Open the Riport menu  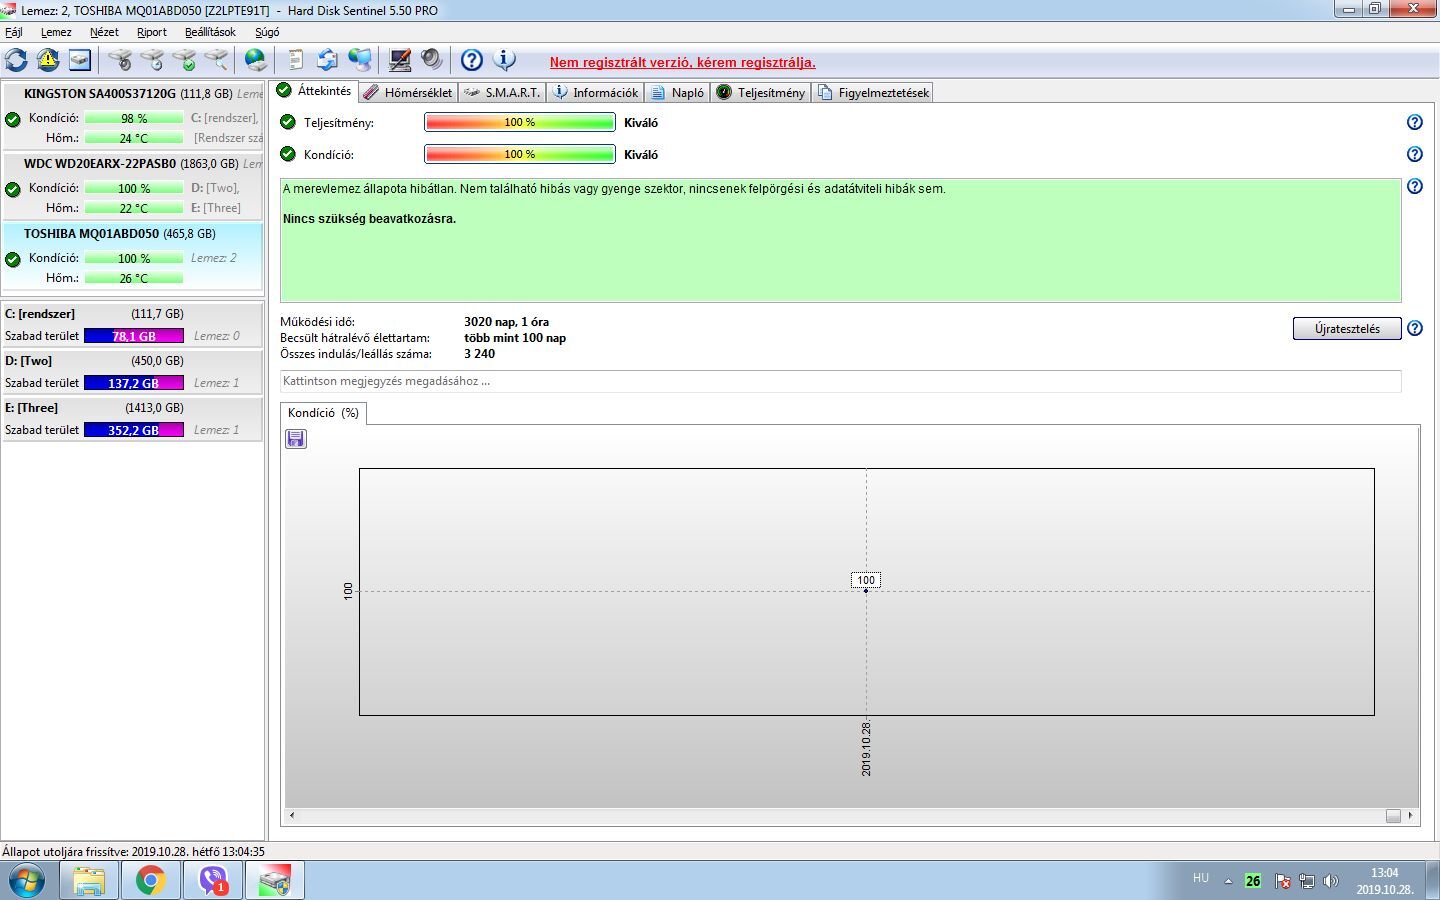coord(152,32)
